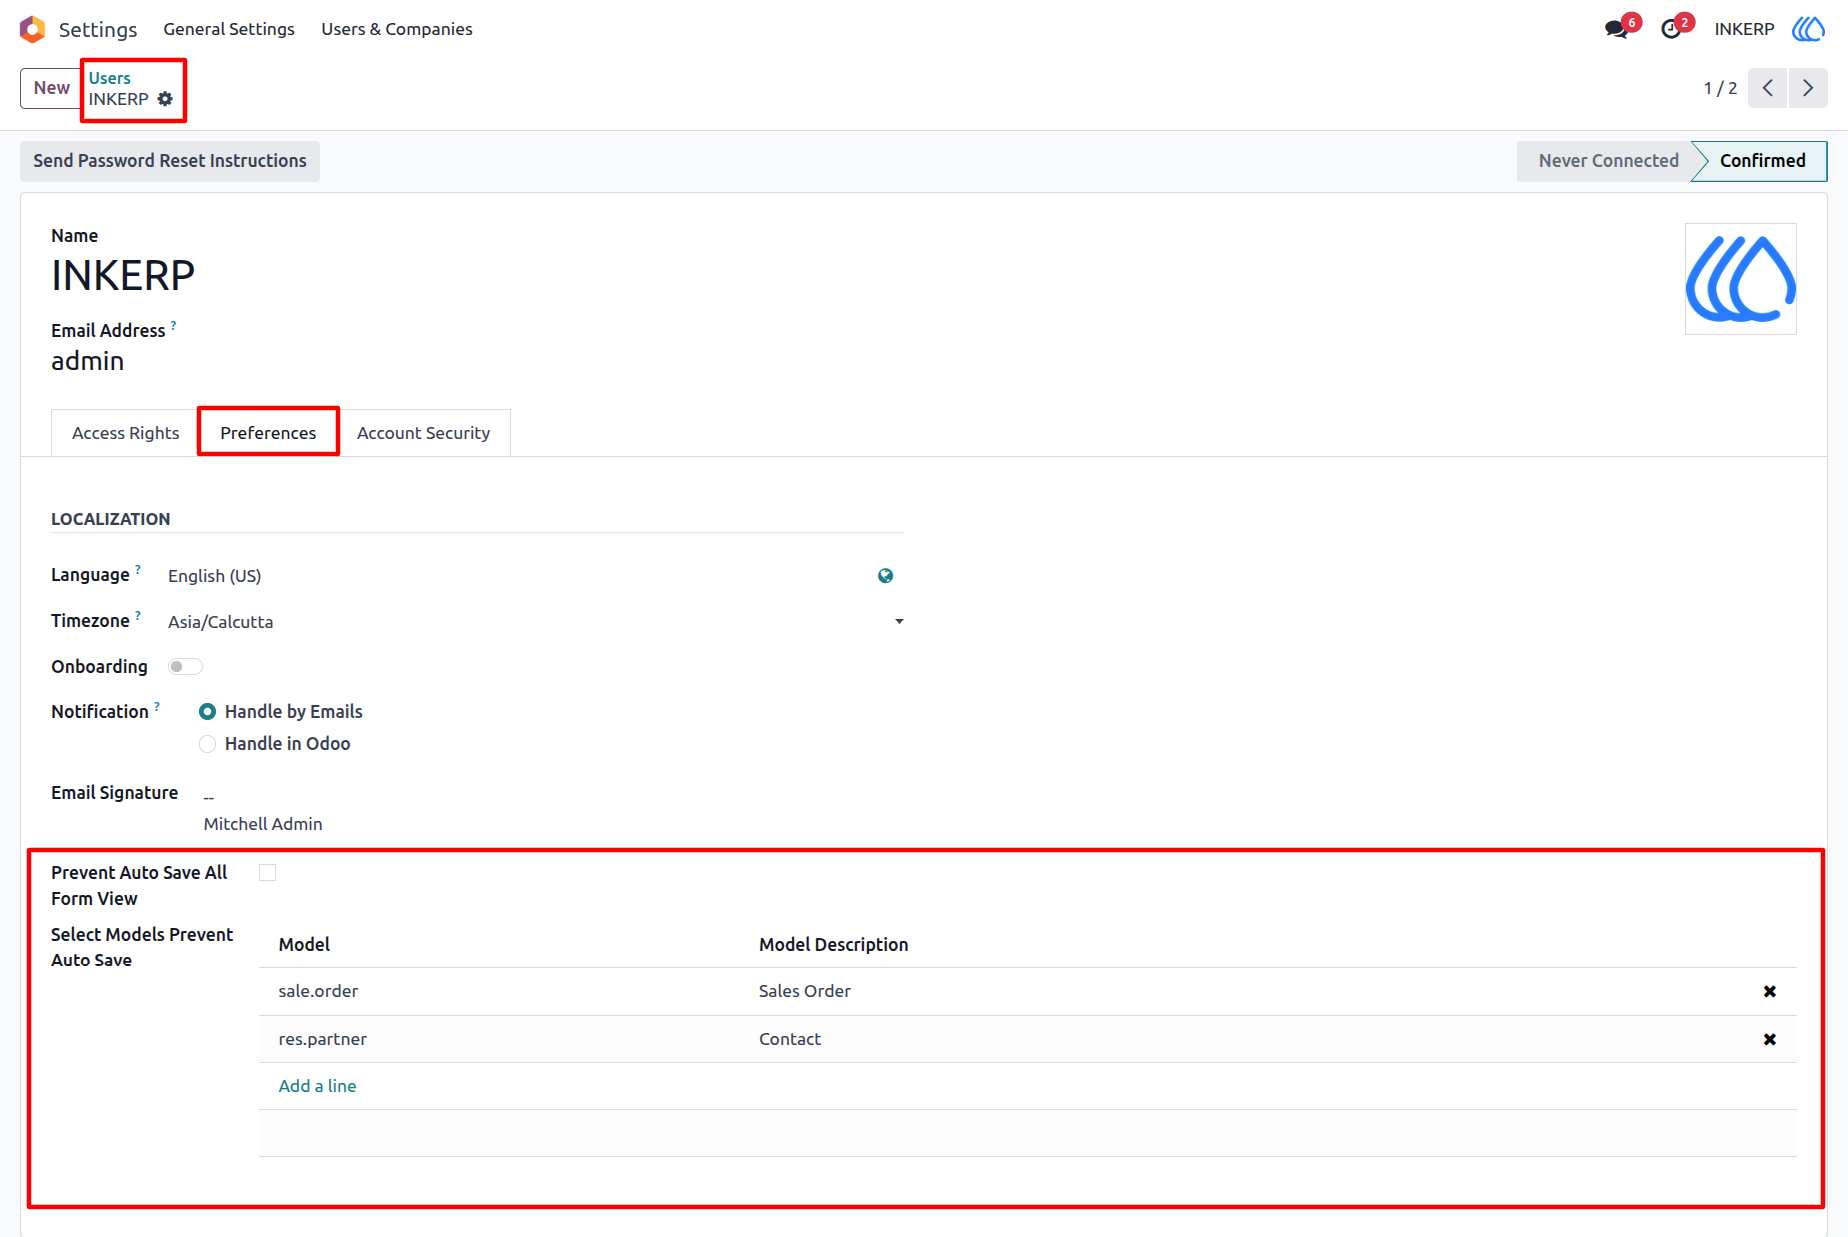This screenshot has width=1848, height=1237.
Task: Check Prevent Auto Save All Form View
Action: click(x=267, y=873)
